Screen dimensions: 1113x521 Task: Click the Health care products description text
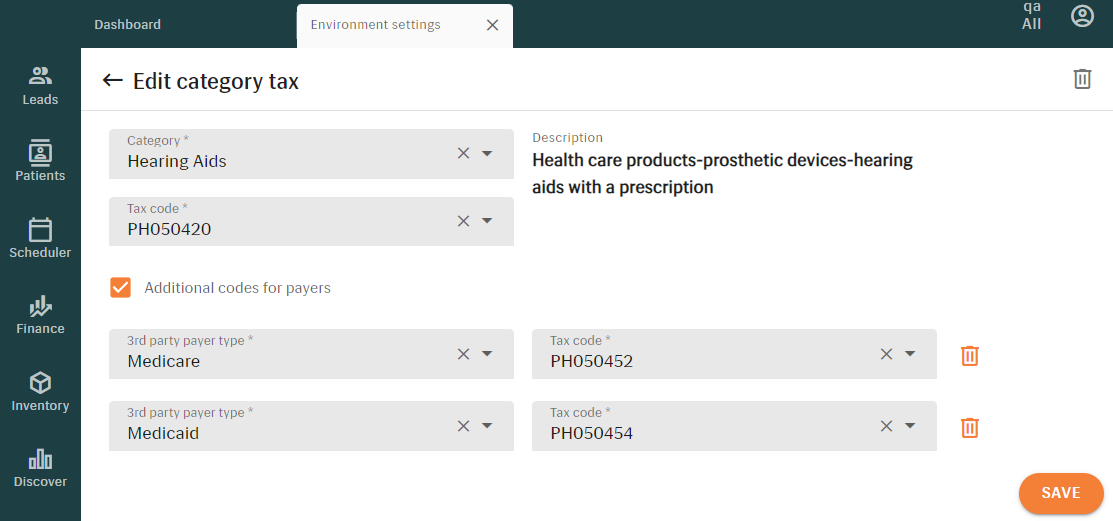pos(723,173)
